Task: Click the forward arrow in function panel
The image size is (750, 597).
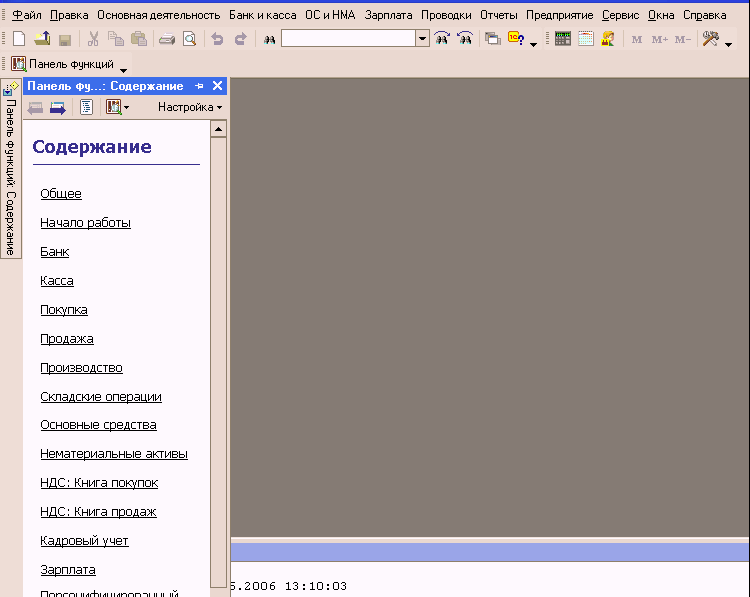Action: pos(58,107)
